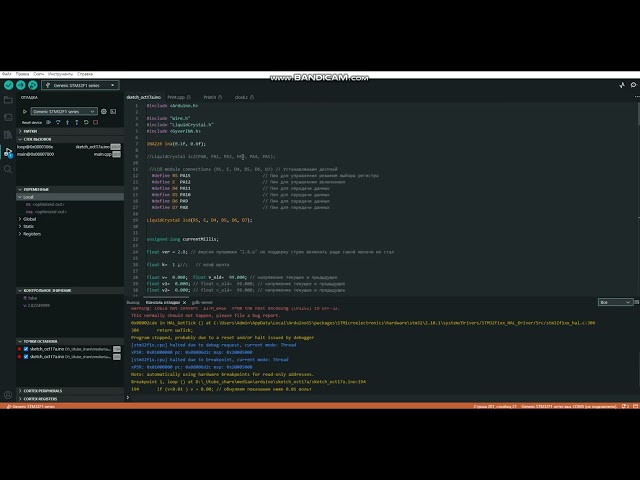Open the Boards Manager sidebar icon
The height and width of the screenshot is (480, 640).
click(x=8, y=117)
